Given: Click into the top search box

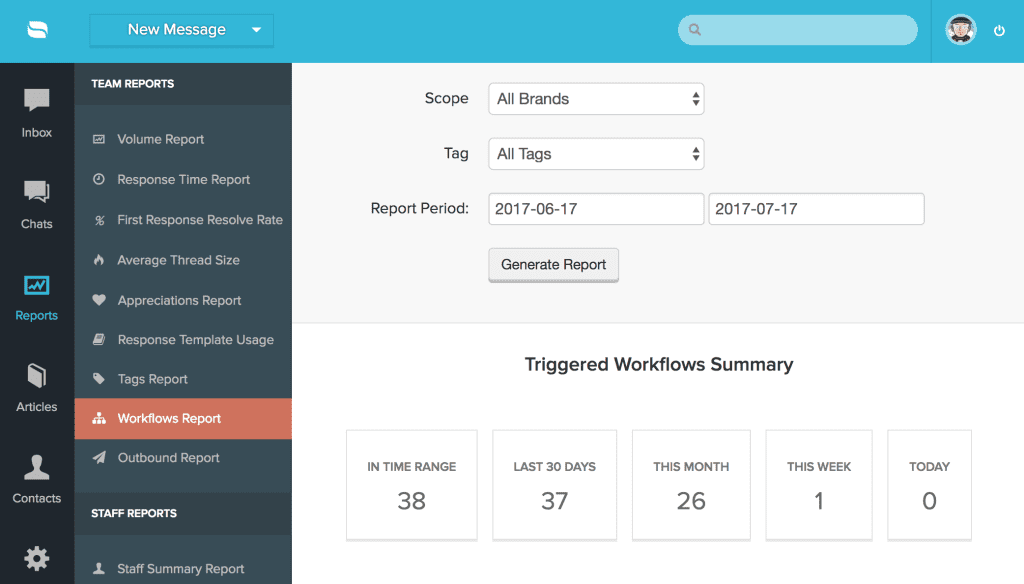Looking at the screenshot, I should click(797, 29).
